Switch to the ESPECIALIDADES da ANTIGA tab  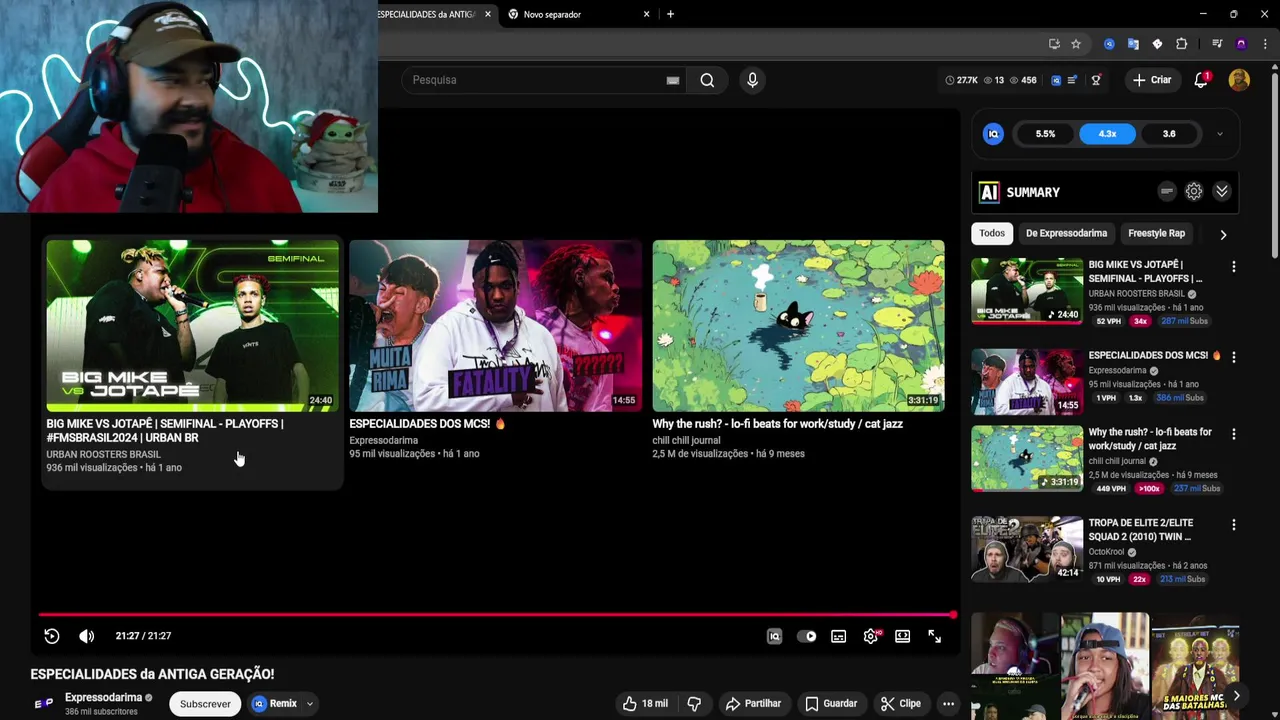(429, 14)
